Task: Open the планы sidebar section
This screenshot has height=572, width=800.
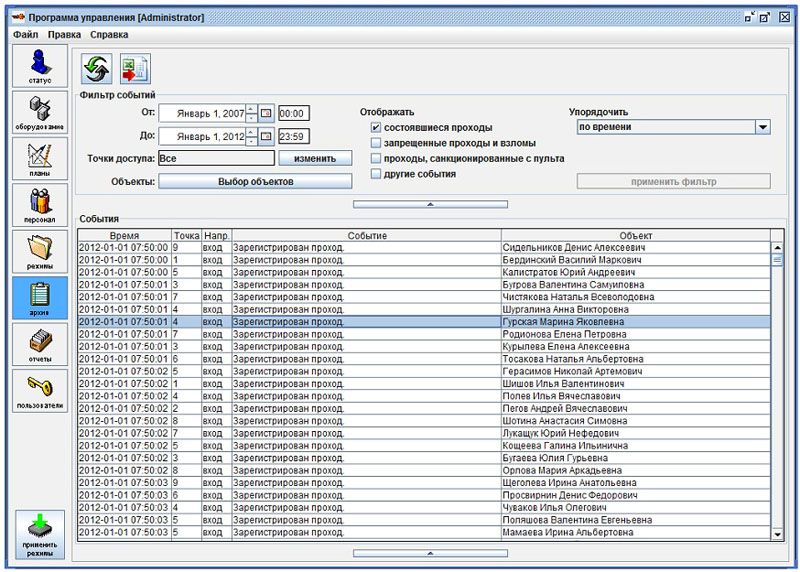Action: click(40, 158)
